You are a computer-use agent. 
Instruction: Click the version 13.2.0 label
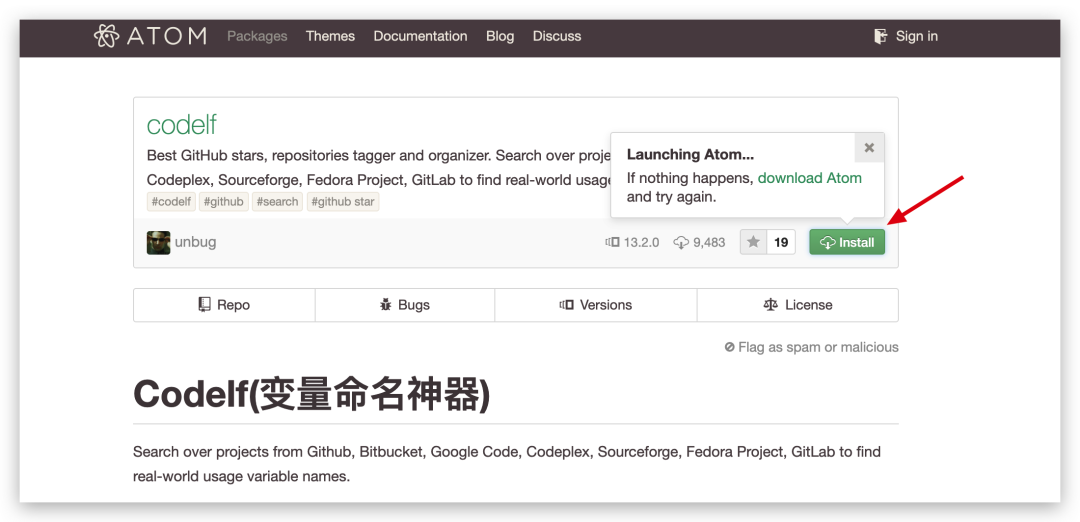point(641,242)
